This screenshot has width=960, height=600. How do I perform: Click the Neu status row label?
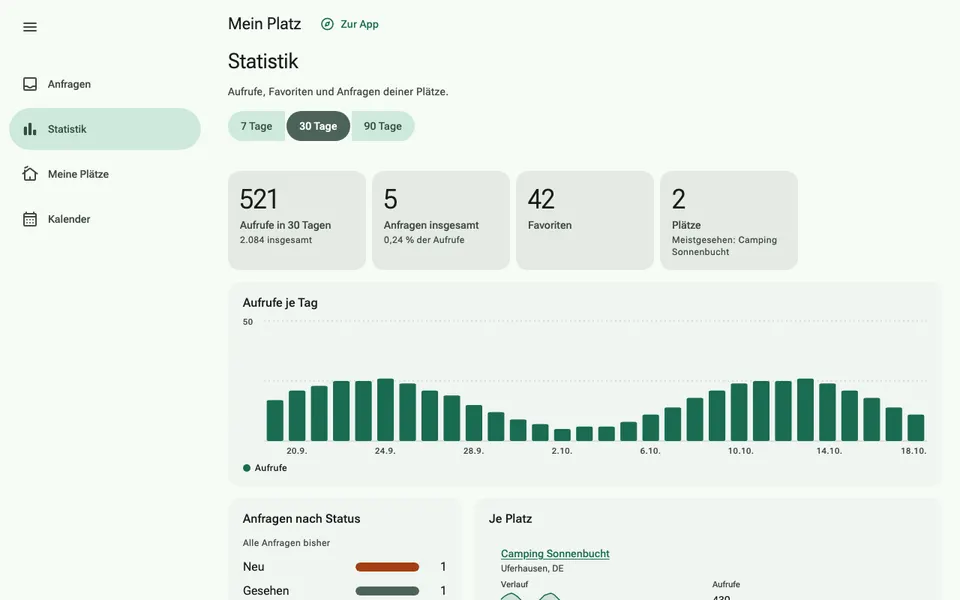(253, 567)
